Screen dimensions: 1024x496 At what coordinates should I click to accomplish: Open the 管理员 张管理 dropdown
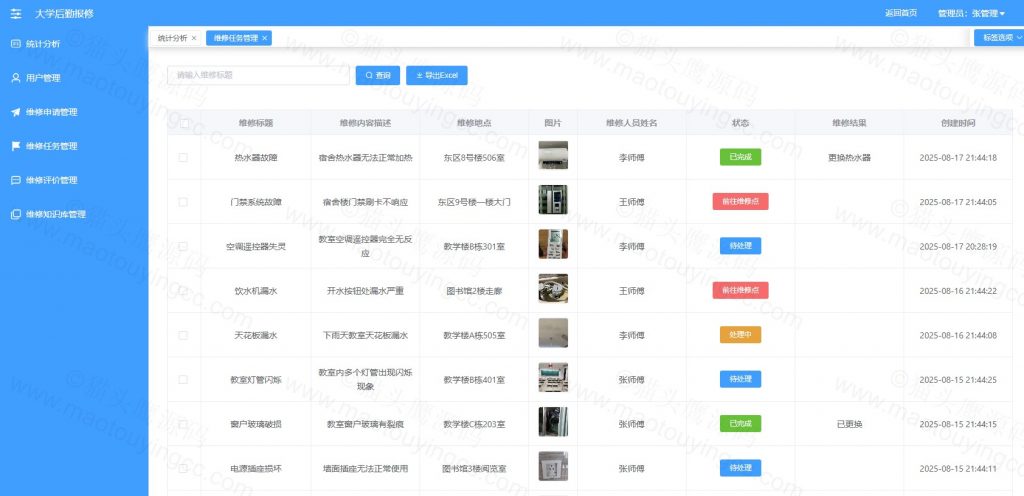point(971,13)
